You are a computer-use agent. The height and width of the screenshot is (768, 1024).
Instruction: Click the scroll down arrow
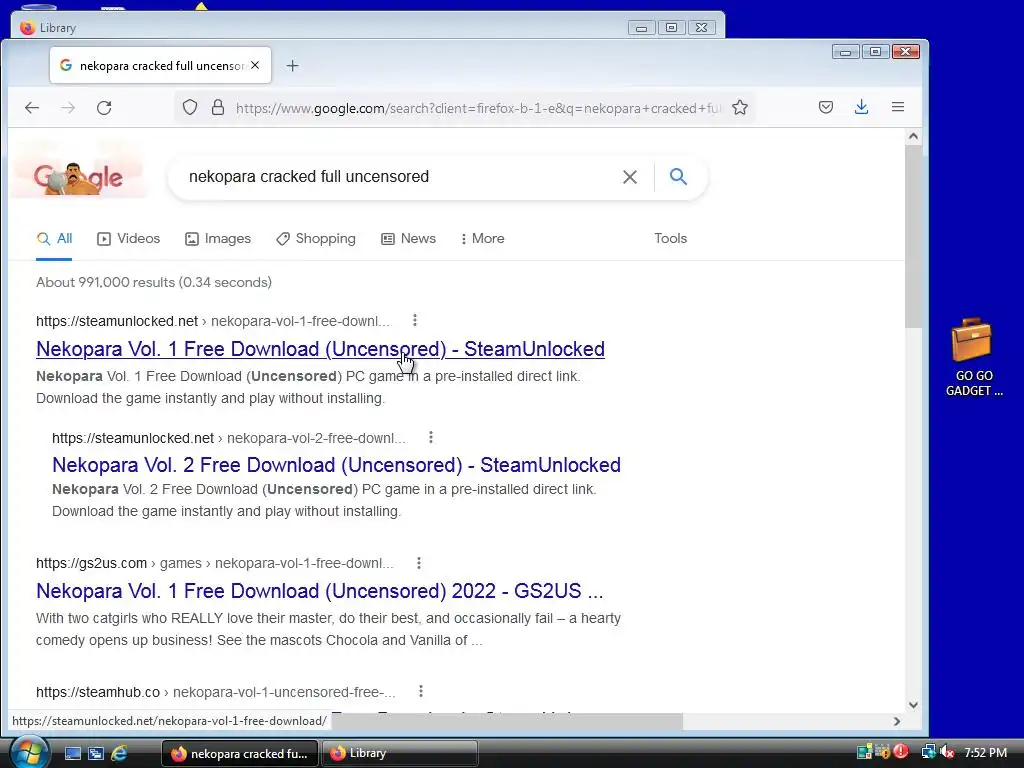913,705
